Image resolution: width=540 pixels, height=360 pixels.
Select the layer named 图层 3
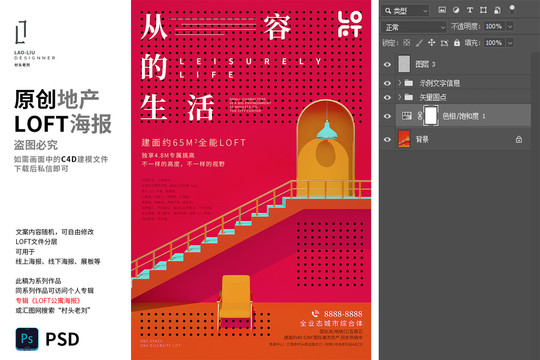425,64
